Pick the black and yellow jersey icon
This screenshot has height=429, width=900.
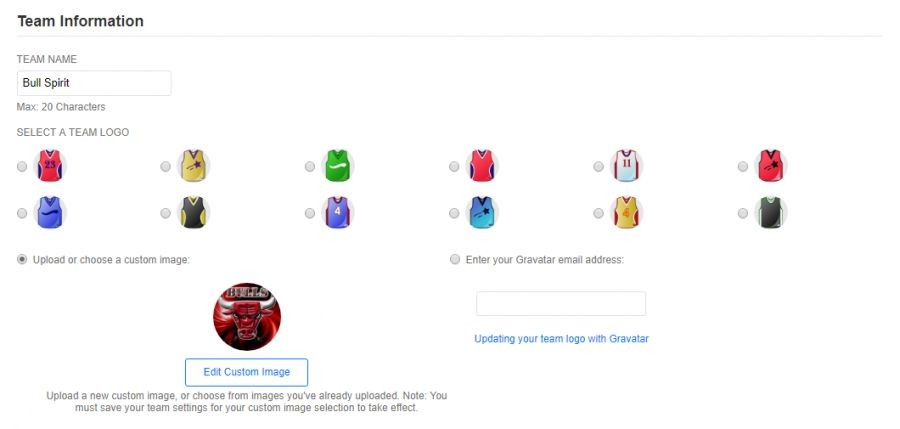point(193,212)
